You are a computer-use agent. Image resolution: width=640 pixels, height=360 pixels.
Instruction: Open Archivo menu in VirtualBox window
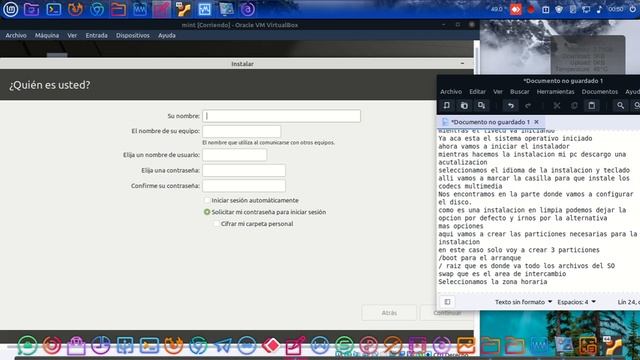coord(16,36)
